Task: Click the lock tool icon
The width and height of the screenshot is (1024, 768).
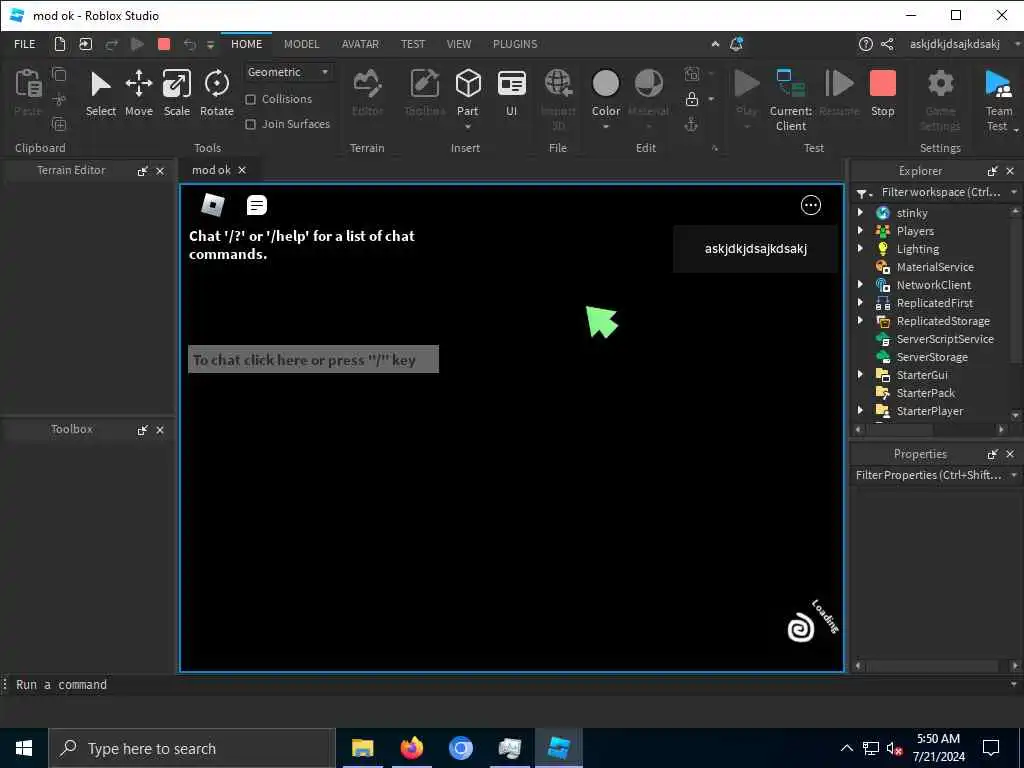Action: coord(692,99)
